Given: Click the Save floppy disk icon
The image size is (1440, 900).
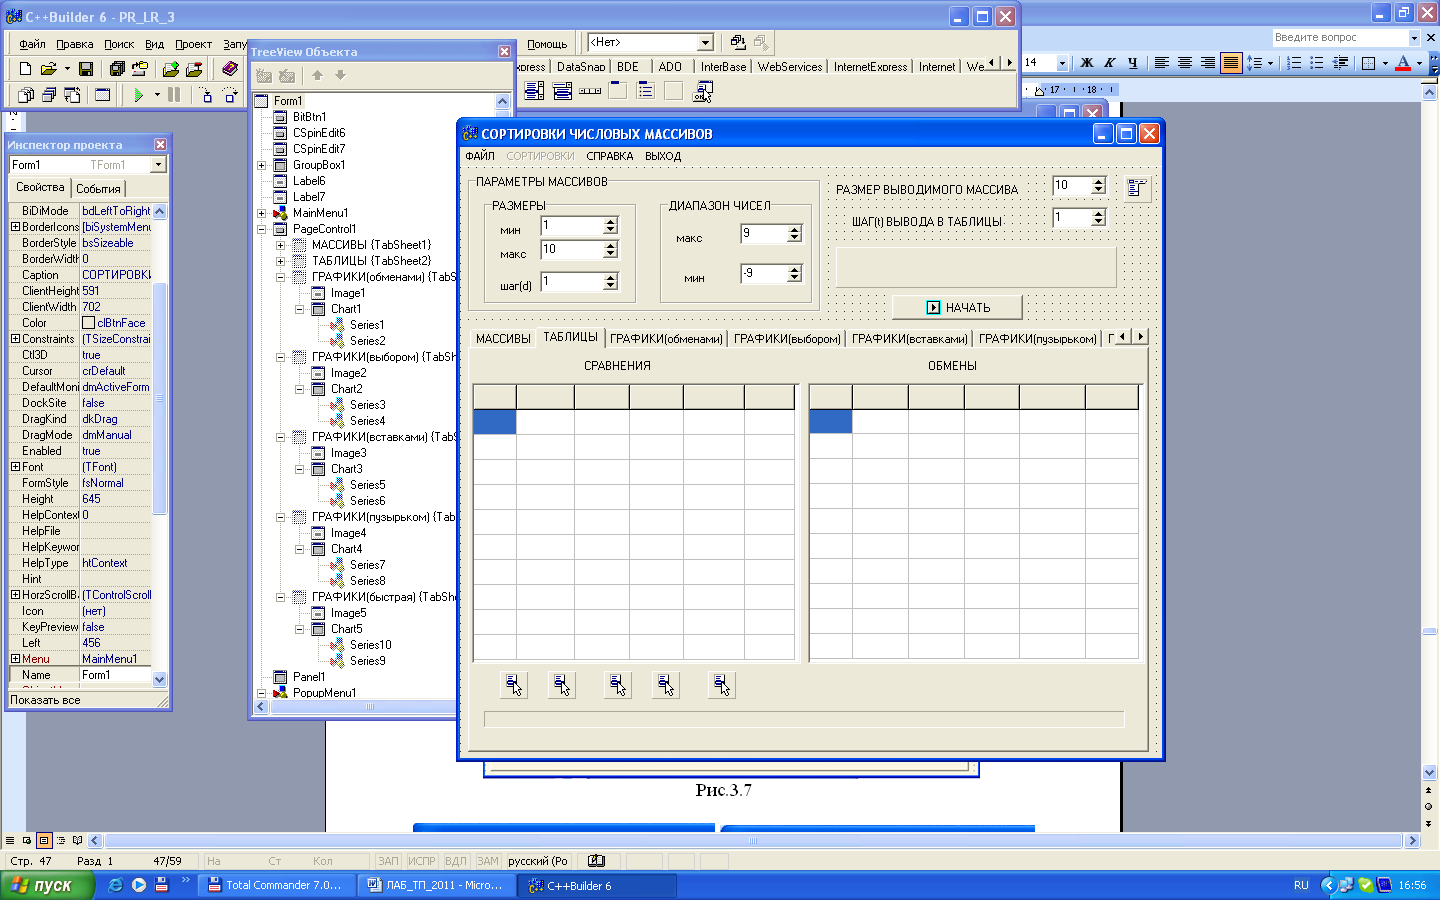Looking at the screenshot, I should [x=86, y=69].
